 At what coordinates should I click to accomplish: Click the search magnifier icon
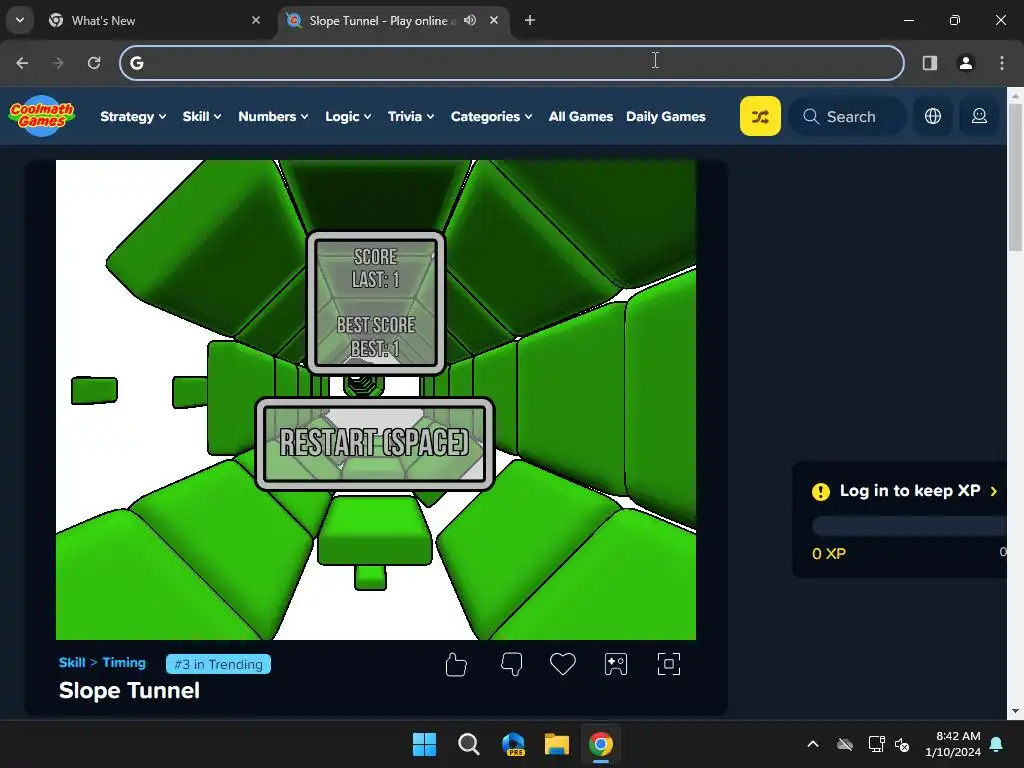[811, 116]
